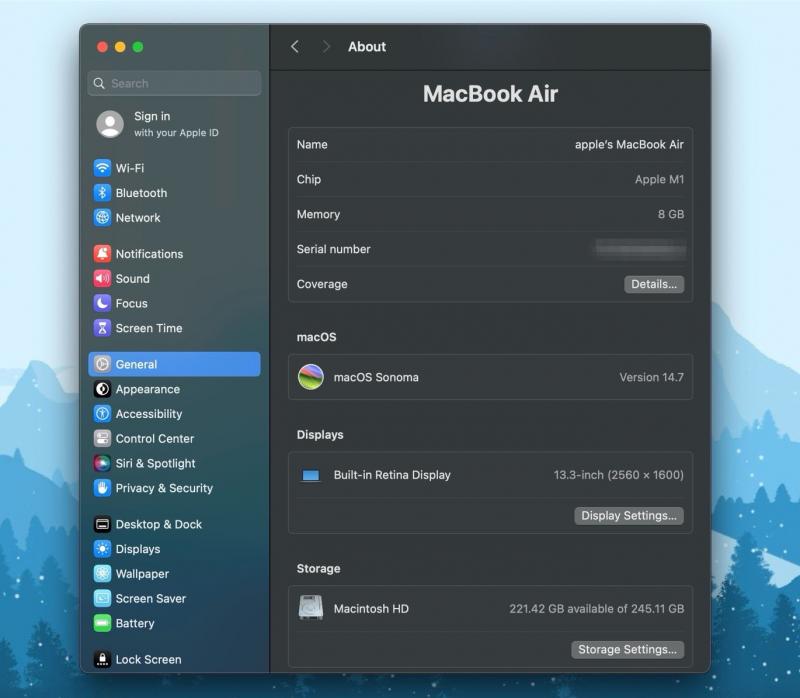Go back with the left chevron
The height and width of the screenshot is (698, 800).
point(295,47)
